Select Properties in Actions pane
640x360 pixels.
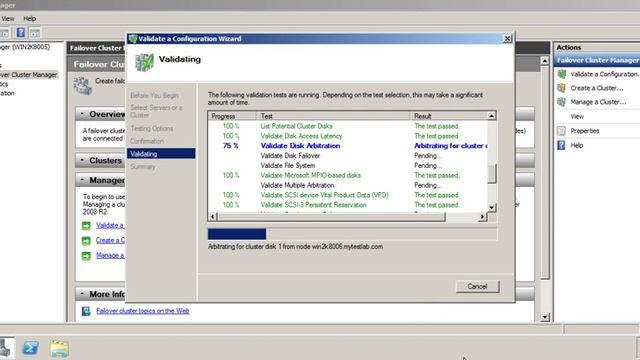pos(584,131)
